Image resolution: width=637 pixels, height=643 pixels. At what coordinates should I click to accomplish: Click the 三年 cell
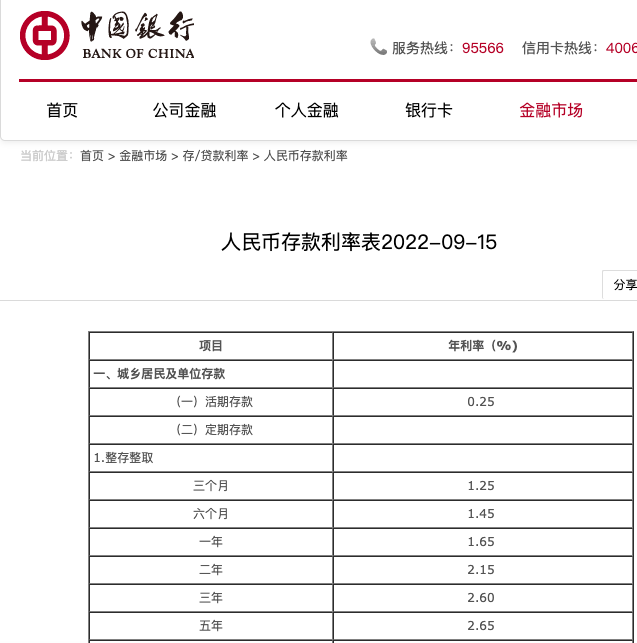(x=211, y=598)
